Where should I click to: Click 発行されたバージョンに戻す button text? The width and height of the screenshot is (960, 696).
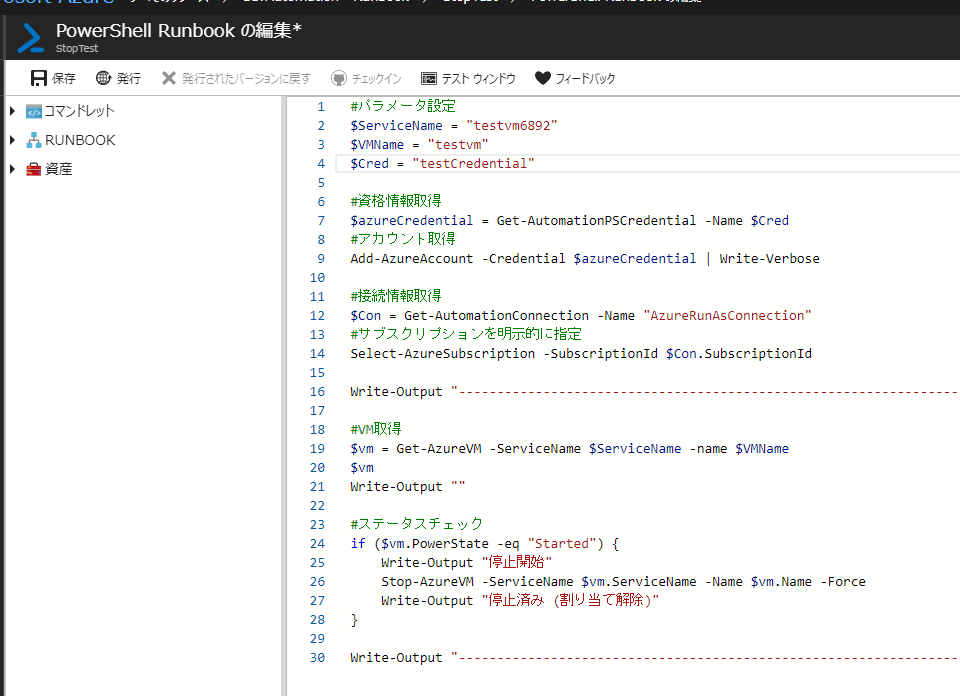[246, 78]
